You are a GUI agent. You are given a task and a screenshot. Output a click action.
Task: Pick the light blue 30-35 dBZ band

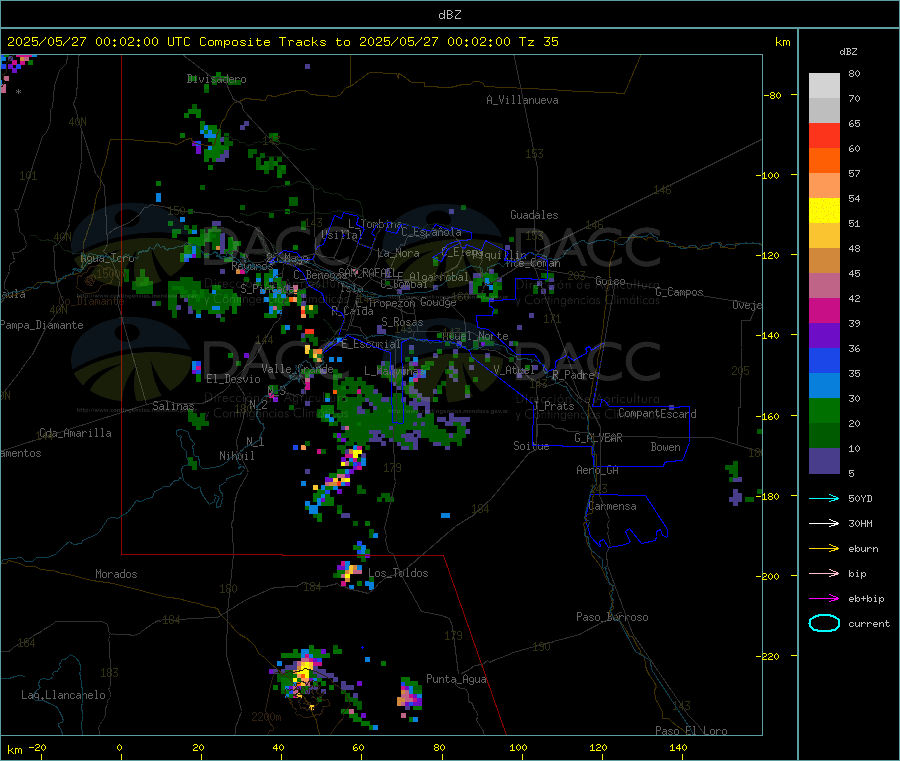pyautogui.click(x=824, y=386)
